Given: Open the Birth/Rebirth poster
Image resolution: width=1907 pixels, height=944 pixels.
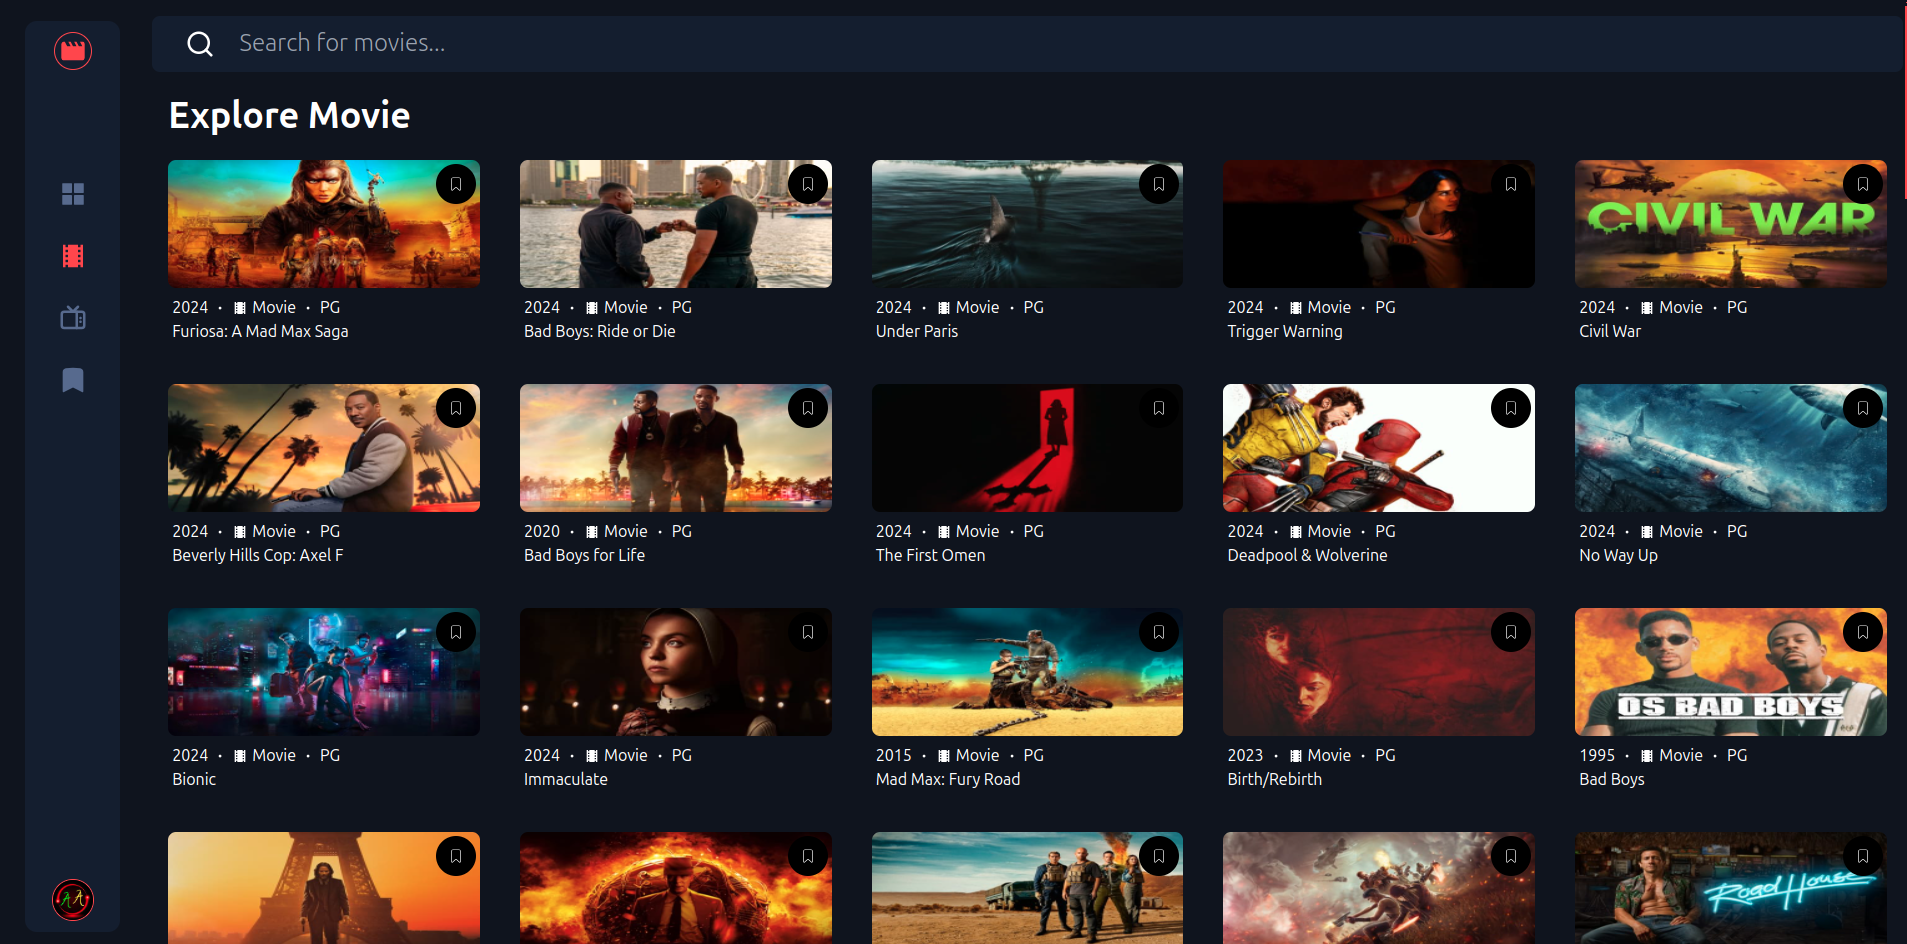Looking at the screenshot, I should point(1379,672).
